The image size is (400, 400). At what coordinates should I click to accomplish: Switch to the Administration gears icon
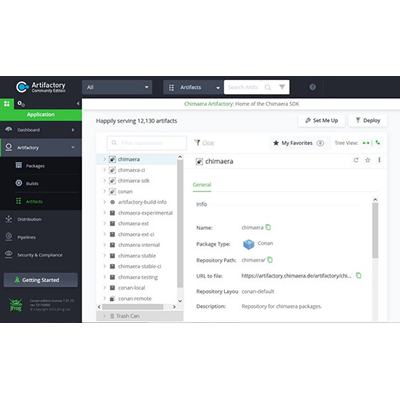point(21,104)
